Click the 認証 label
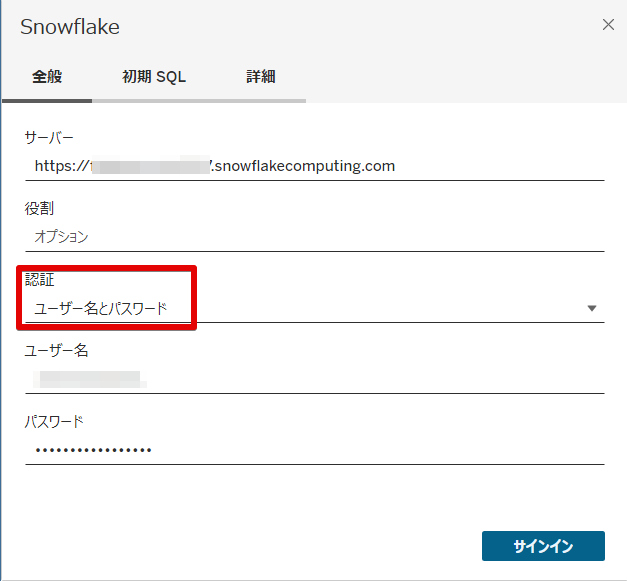 point(39,280)
